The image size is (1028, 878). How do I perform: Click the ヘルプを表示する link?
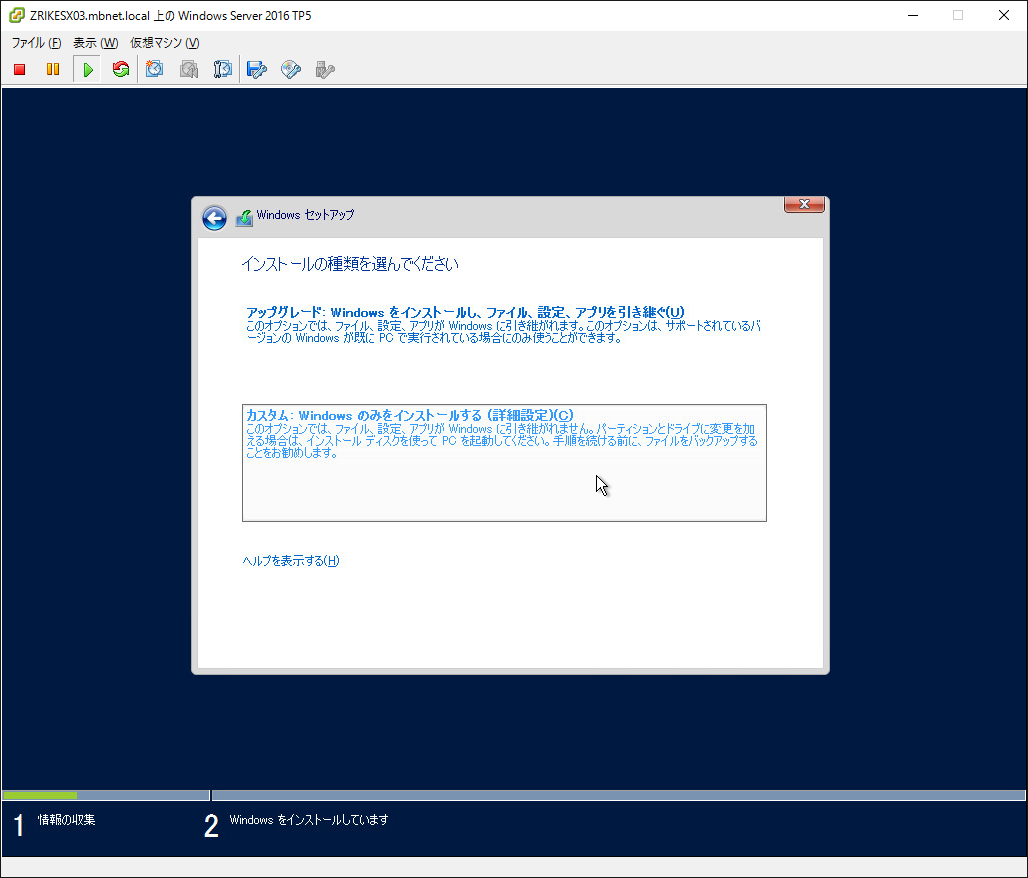(291, 561)
